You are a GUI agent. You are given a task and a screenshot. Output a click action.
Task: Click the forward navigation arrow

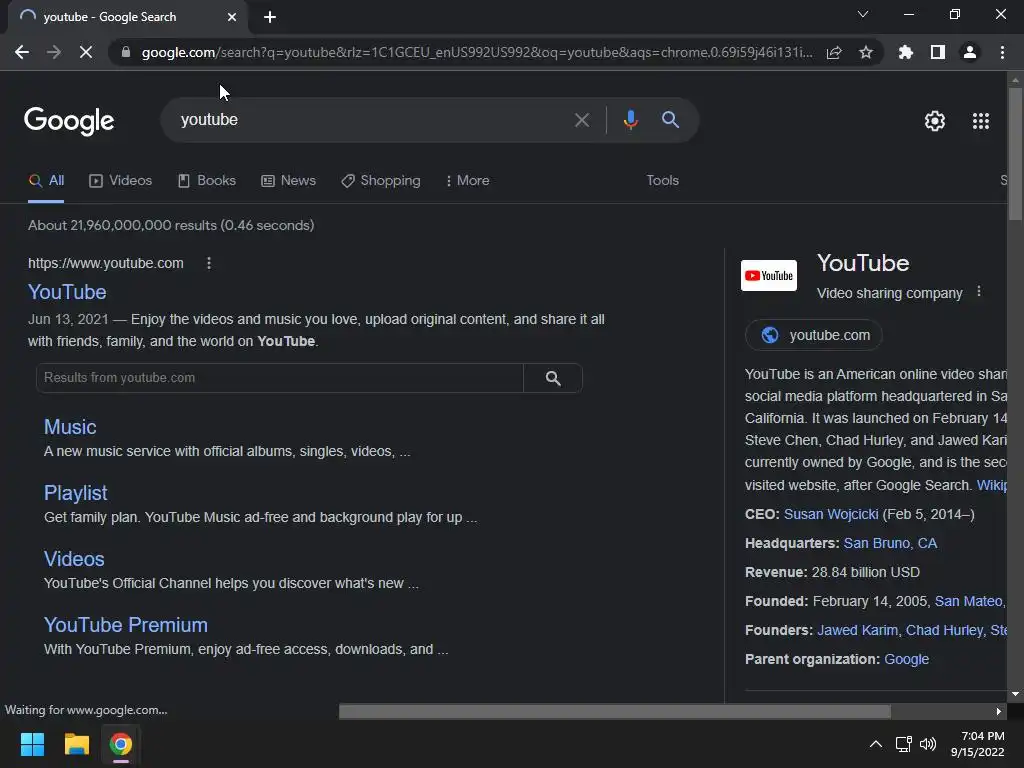54,52
